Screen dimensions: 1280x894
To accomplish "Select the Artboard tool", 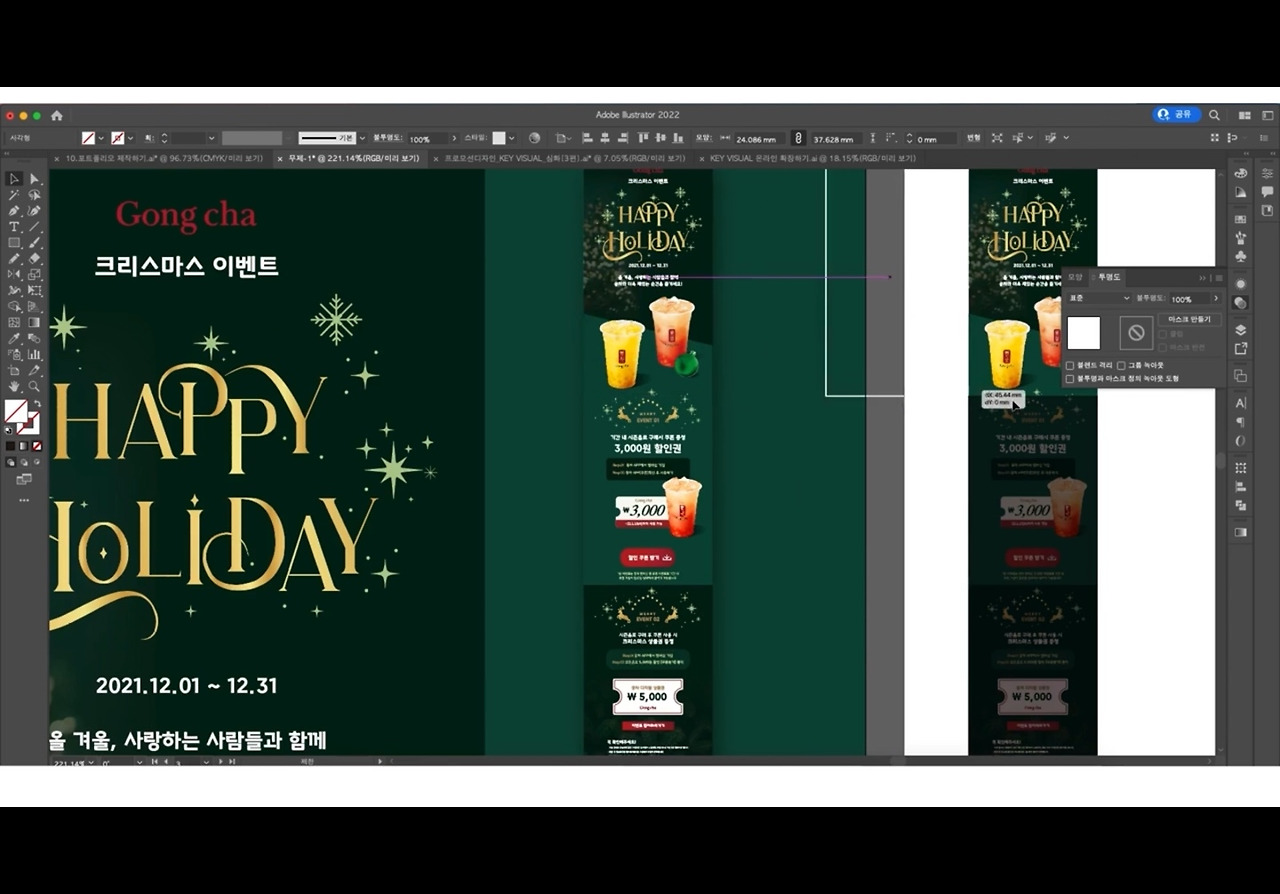I will coord(14,371).
